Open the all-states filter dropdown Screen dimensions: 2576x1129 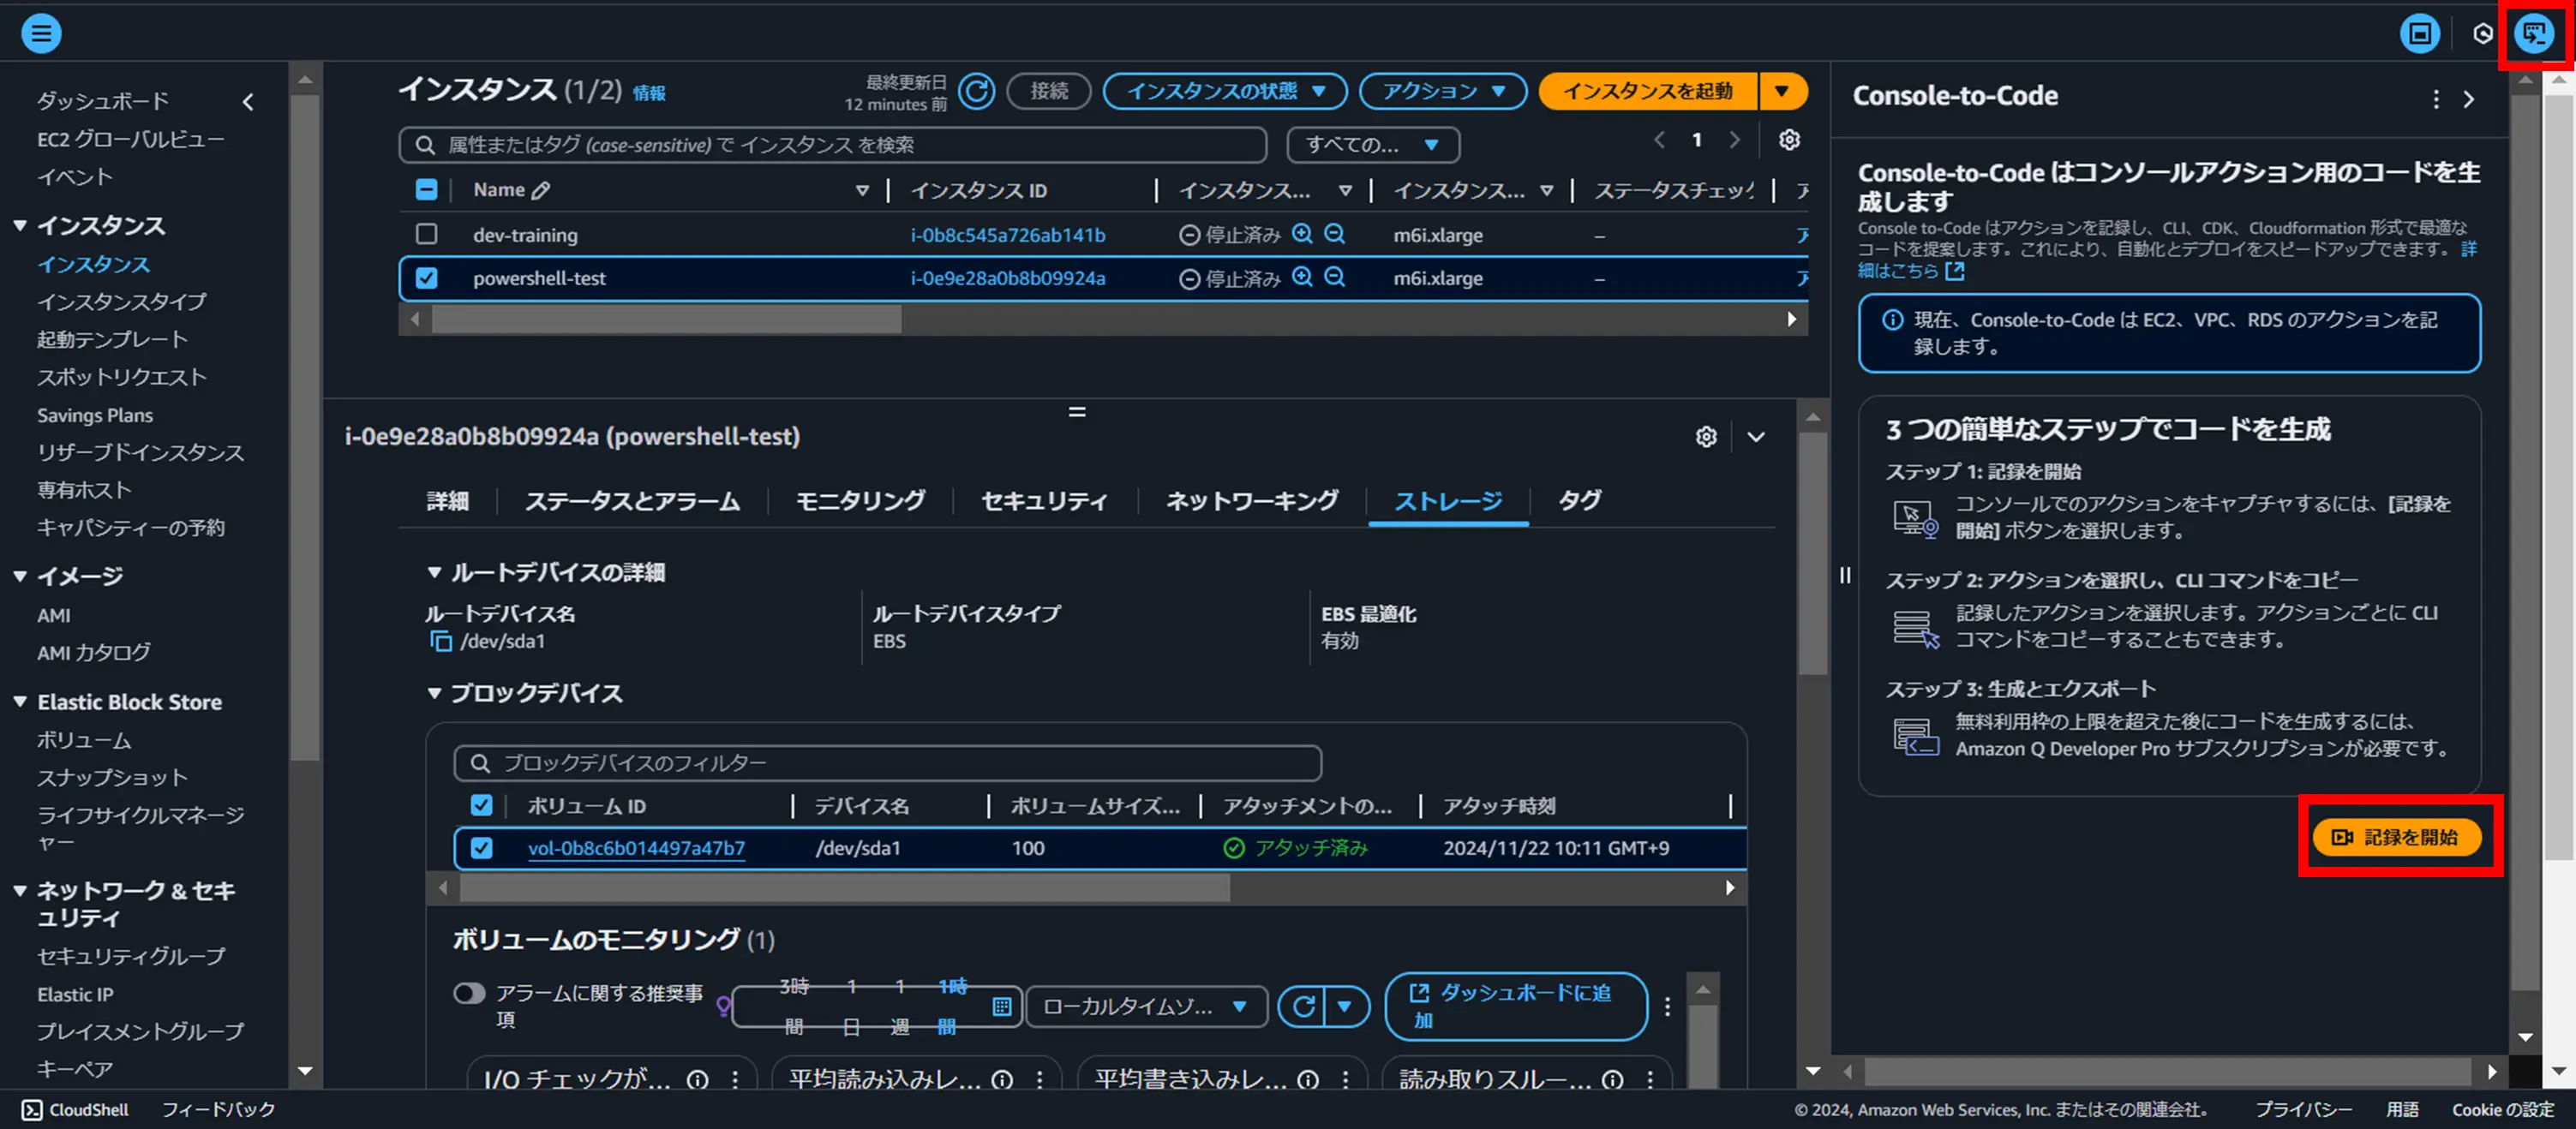[x=1372, y=145]
